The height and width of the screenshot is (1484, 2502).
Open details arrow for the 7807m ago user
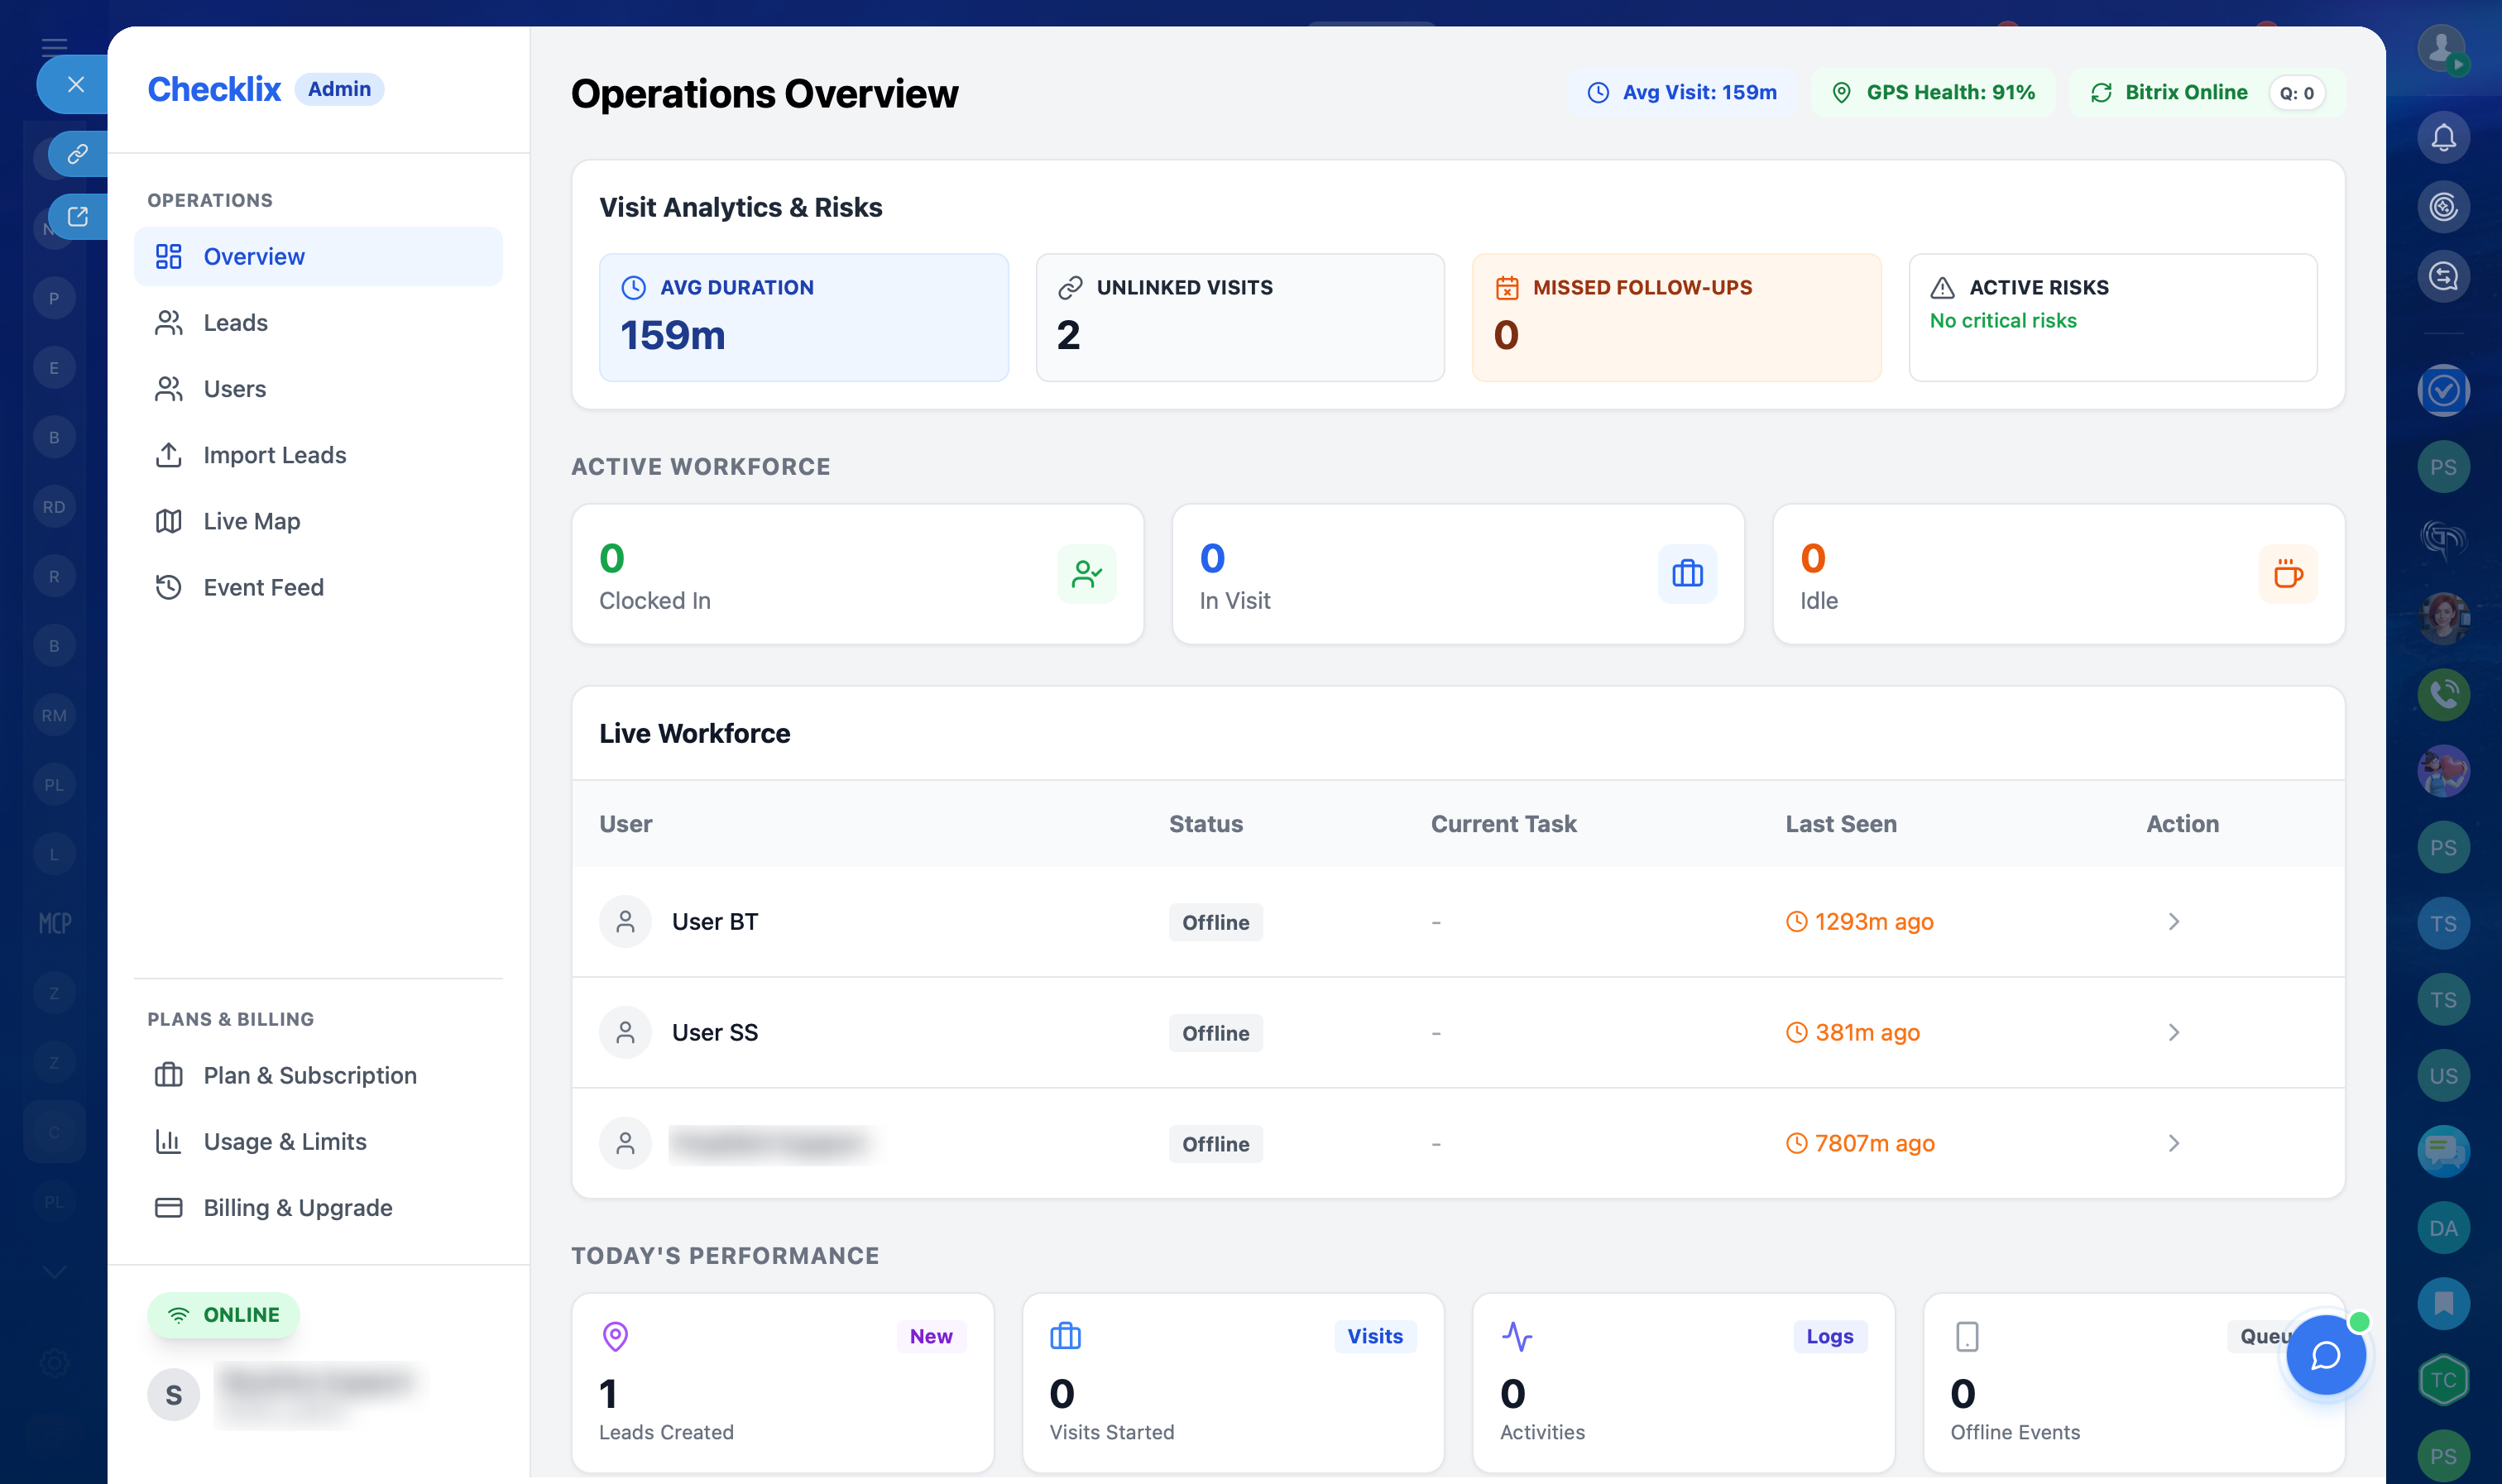[2173, 1143]
